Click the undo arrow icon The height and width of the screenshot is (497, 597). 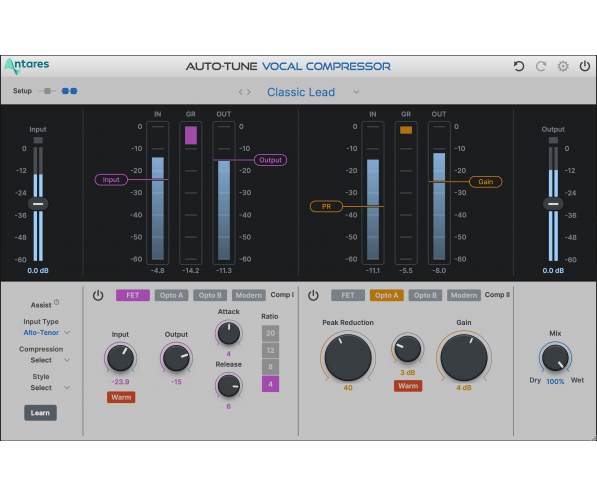pyautogui.click(x=519, y=66)
